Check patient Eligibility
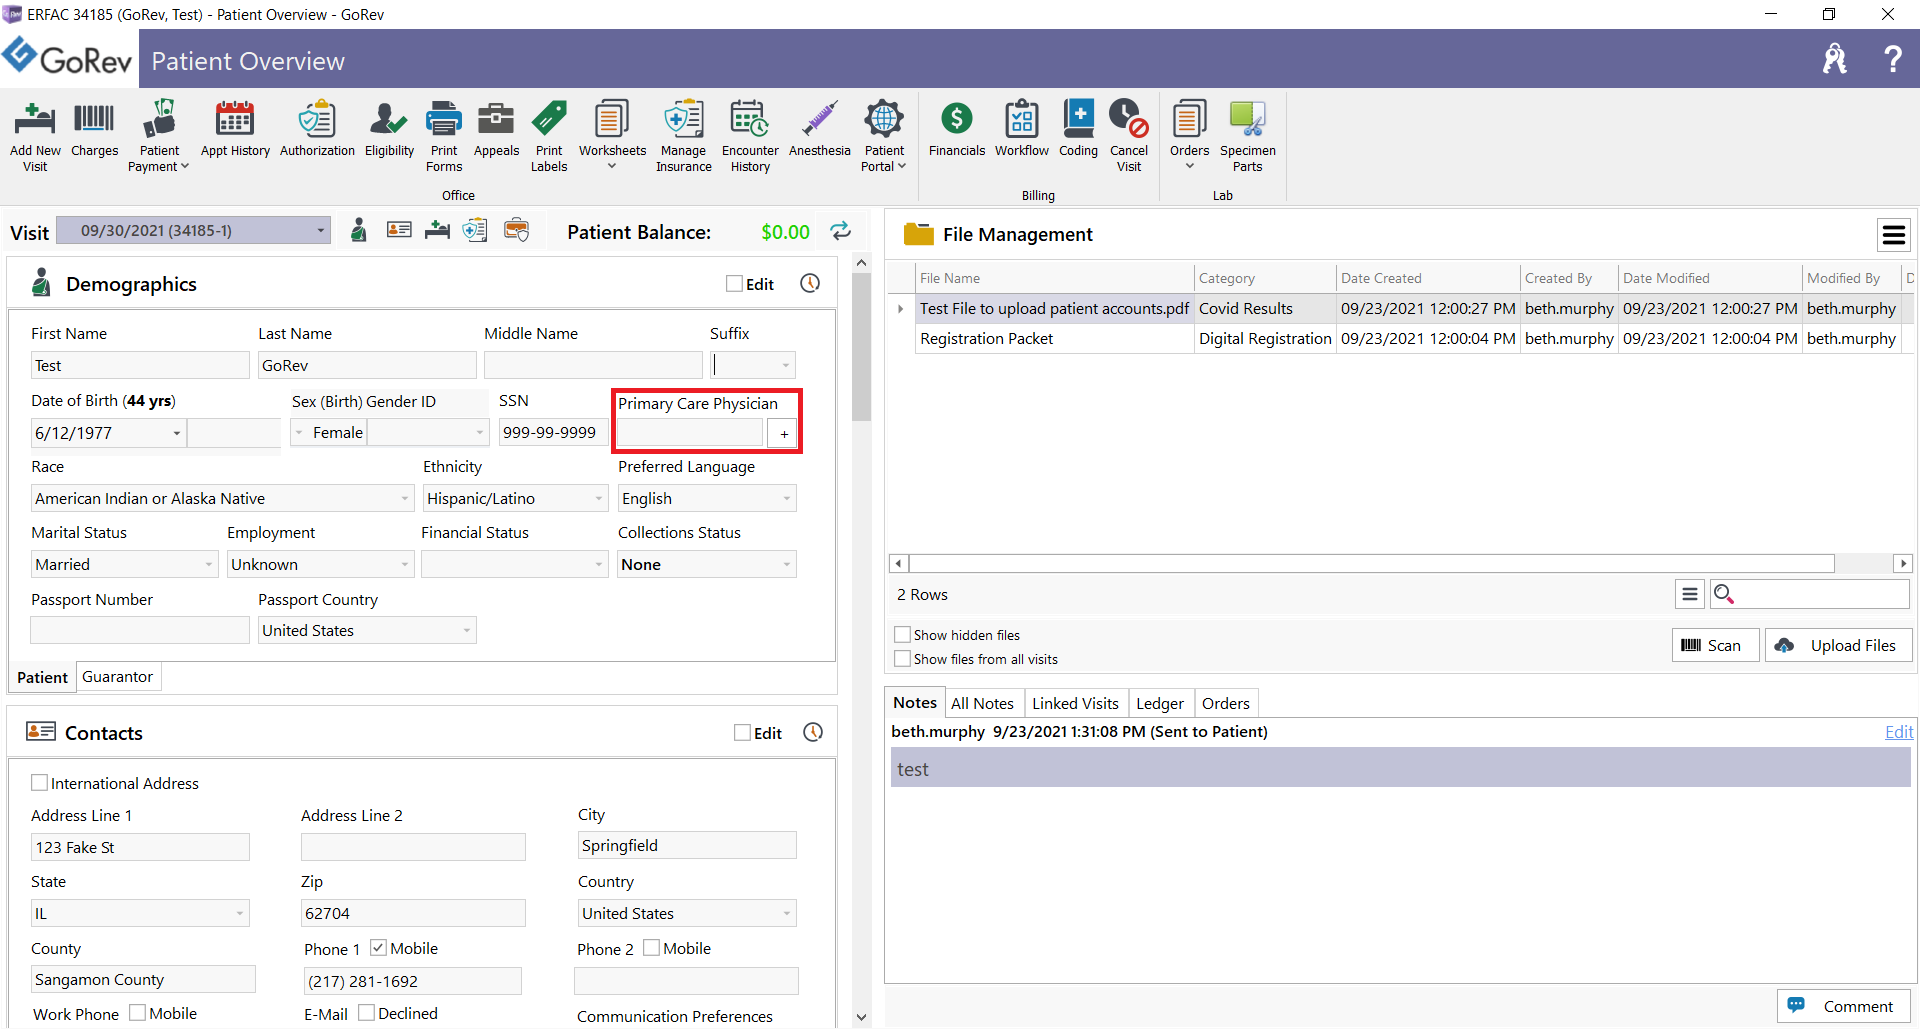 (389, 128)
